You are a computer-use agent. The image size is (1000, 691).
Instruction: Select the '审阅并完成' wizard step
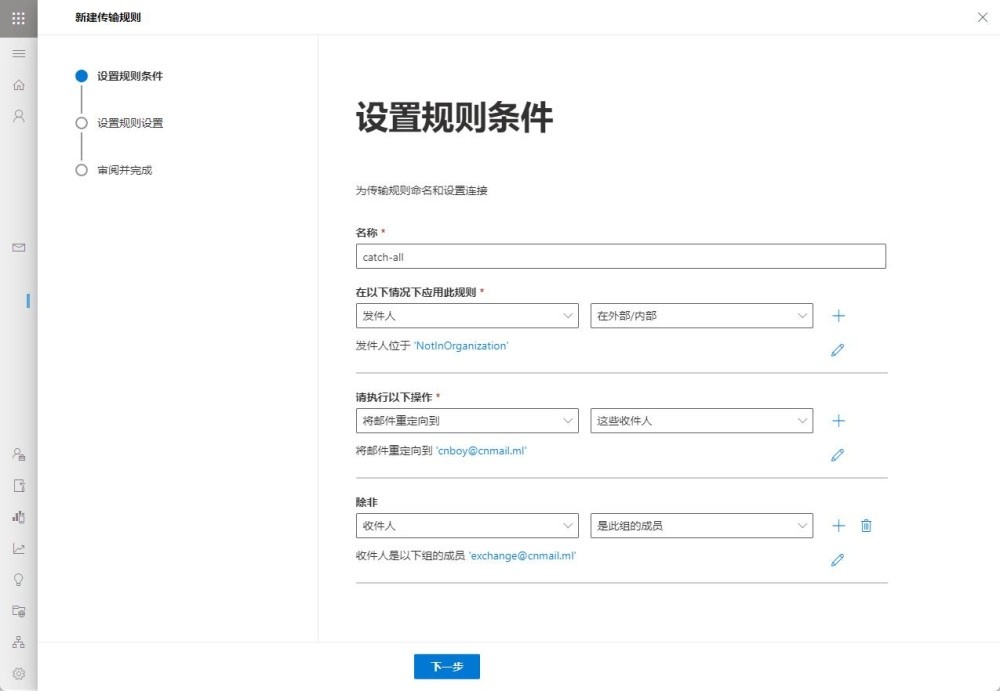pos(124,170)
